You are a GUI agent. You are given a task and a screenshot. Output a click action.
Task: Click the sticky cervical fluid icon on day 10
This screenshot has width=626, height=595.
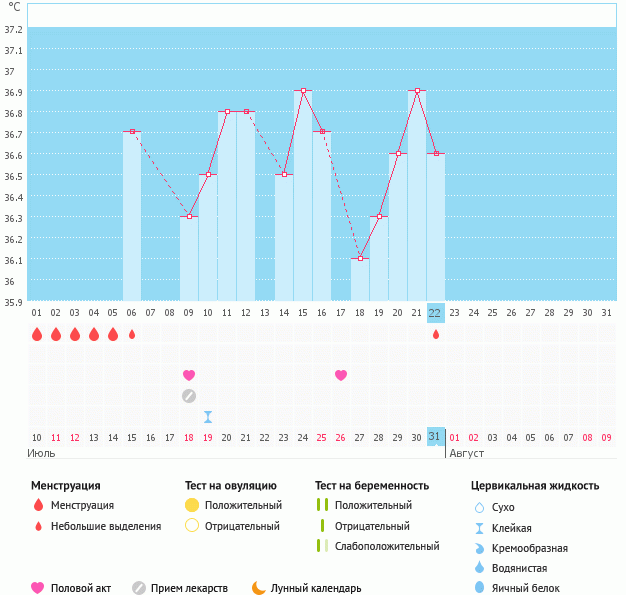208,417
